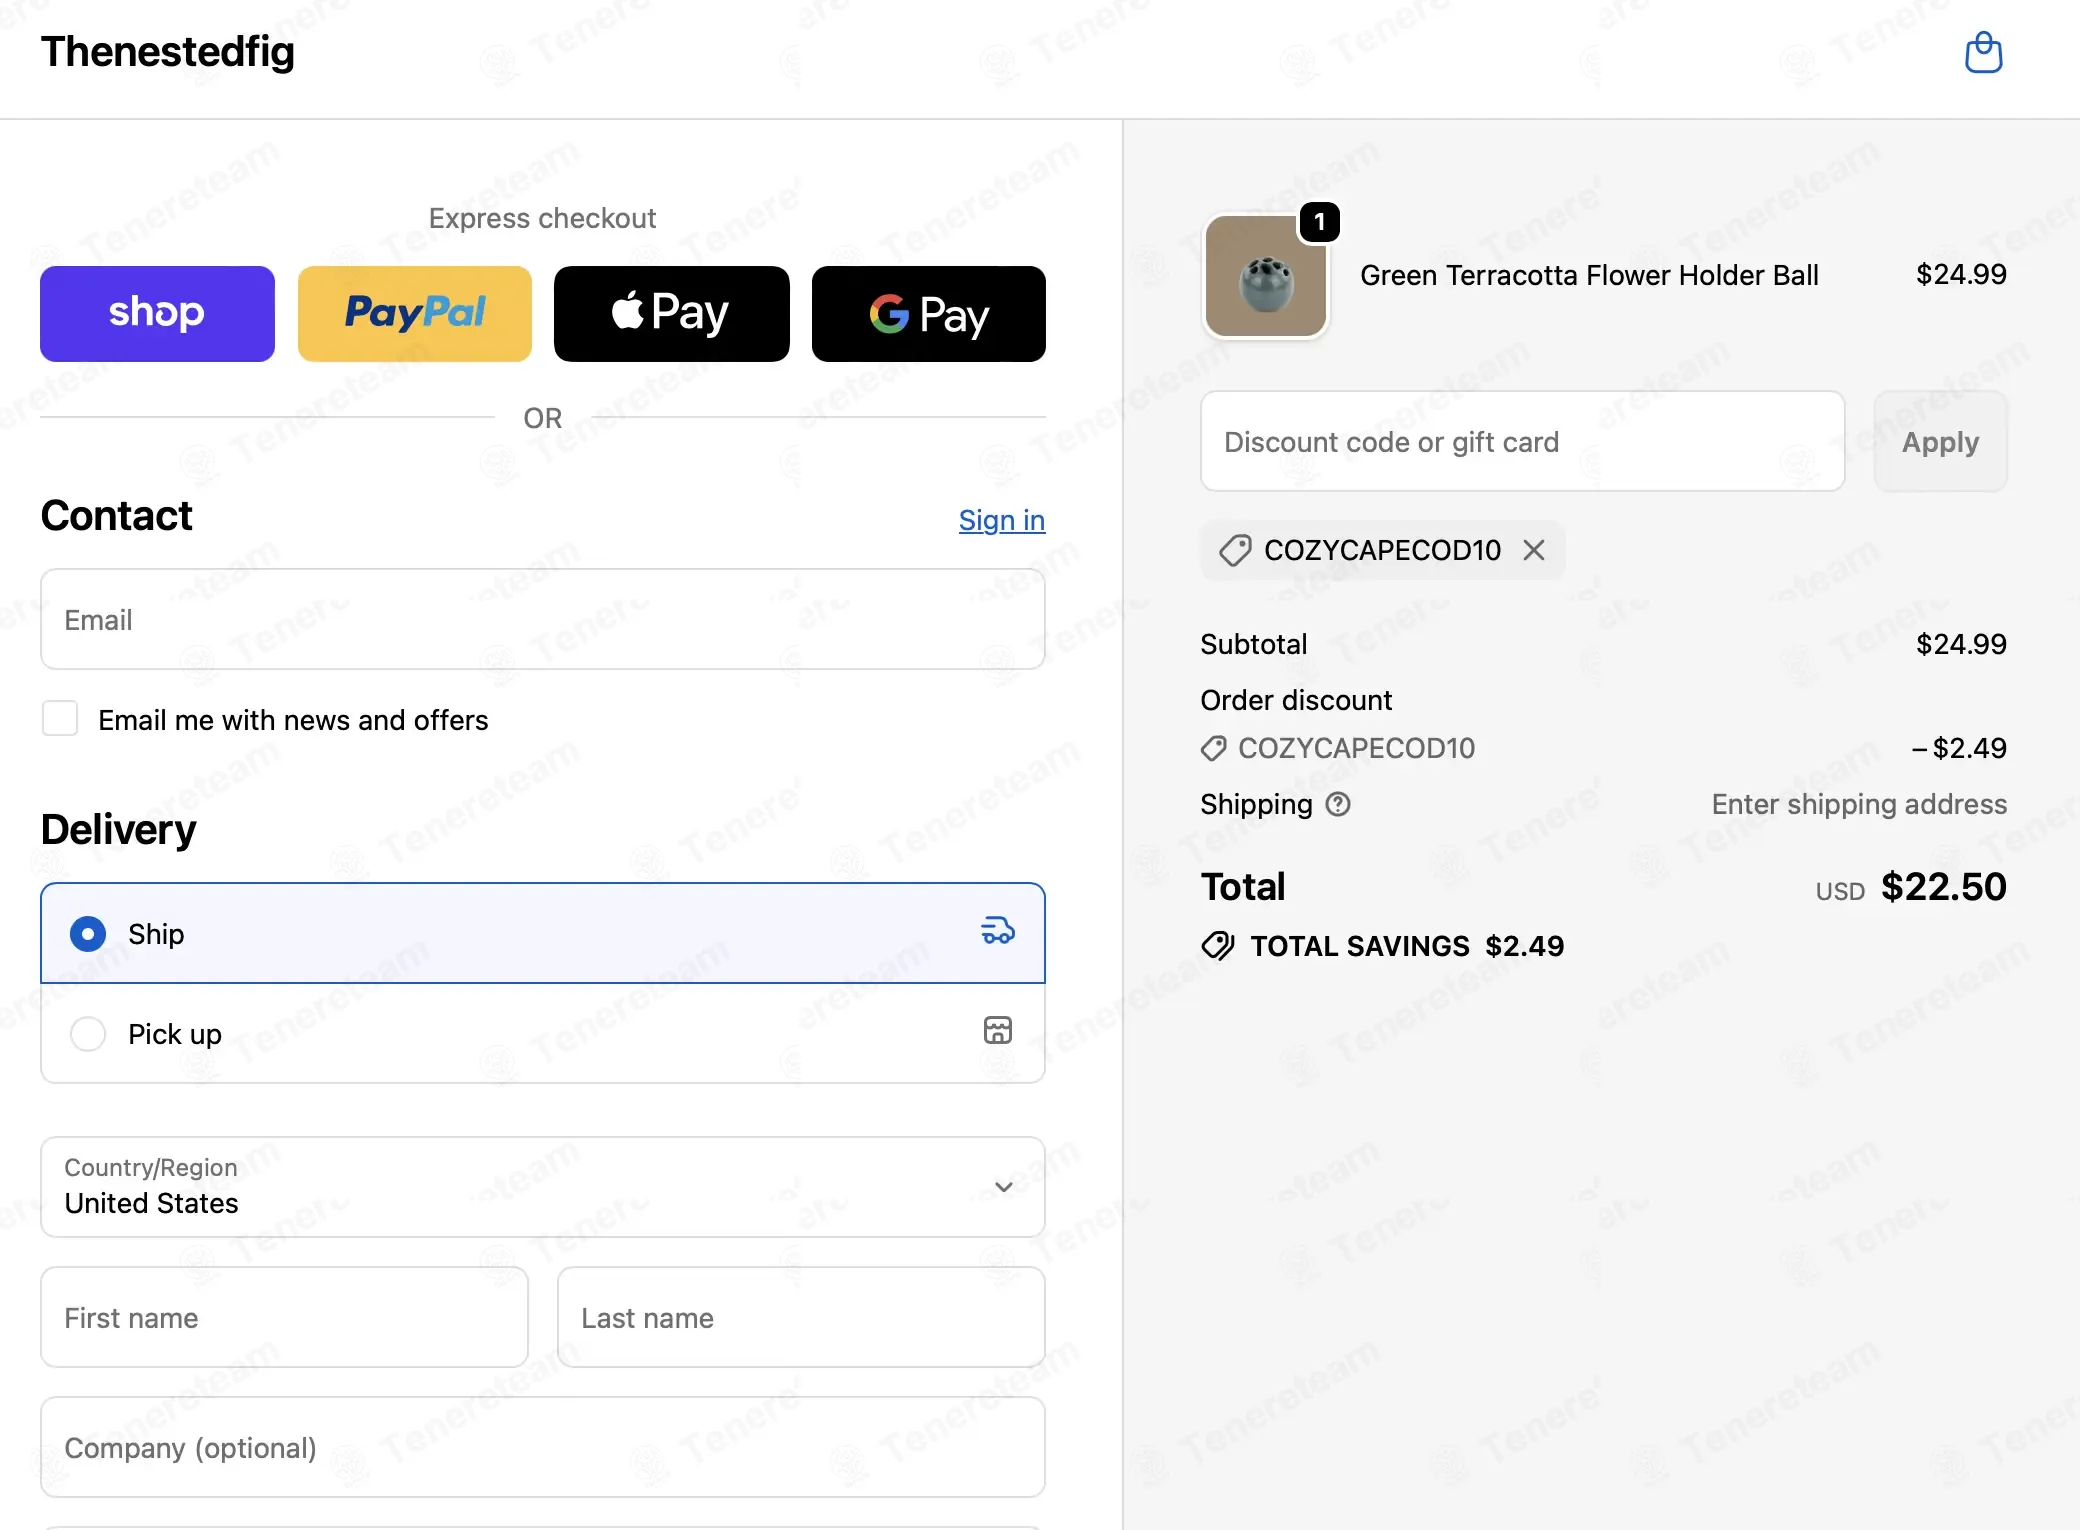The image size is (2080, 1530).
Task: Click the delivery truck icon in Ship row
Action: (x=997, y=931)
